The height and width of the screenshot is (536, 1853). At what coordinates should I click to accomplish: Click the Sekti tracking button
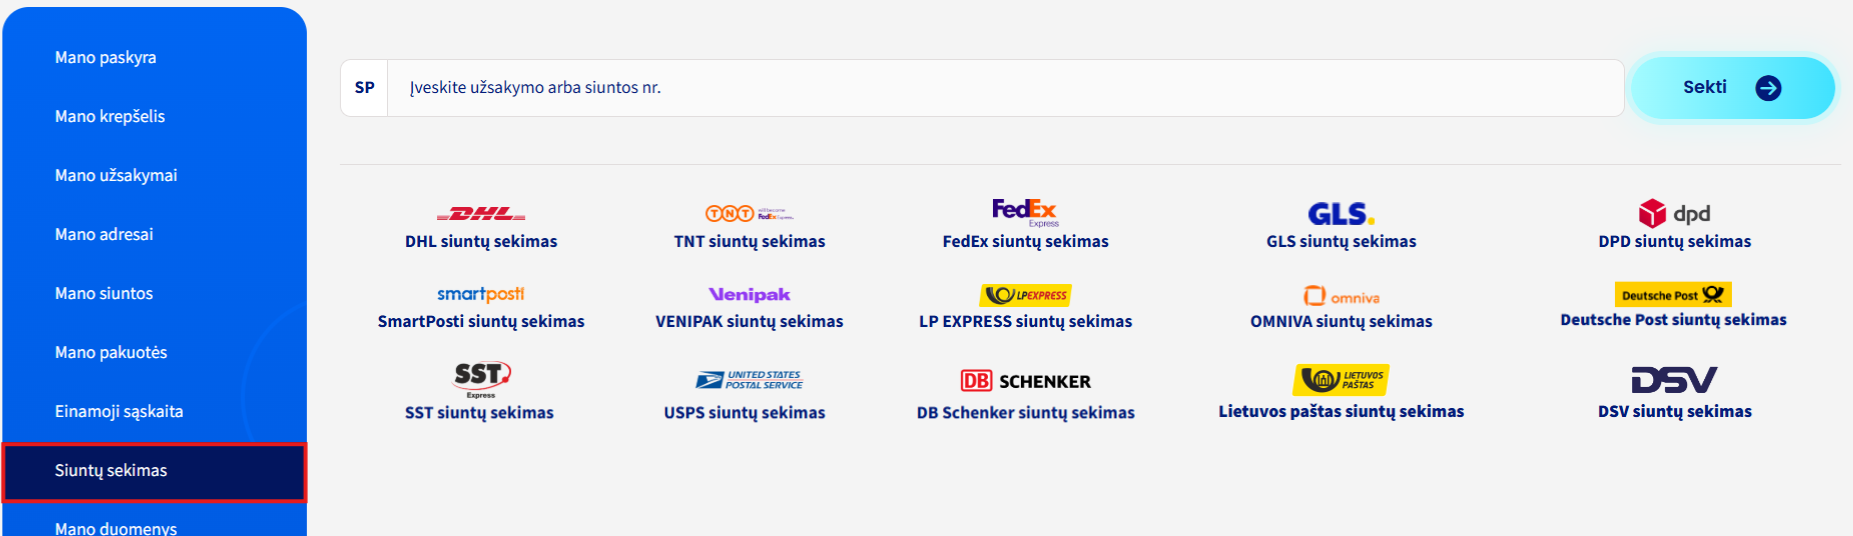[x=1732, y=88]
